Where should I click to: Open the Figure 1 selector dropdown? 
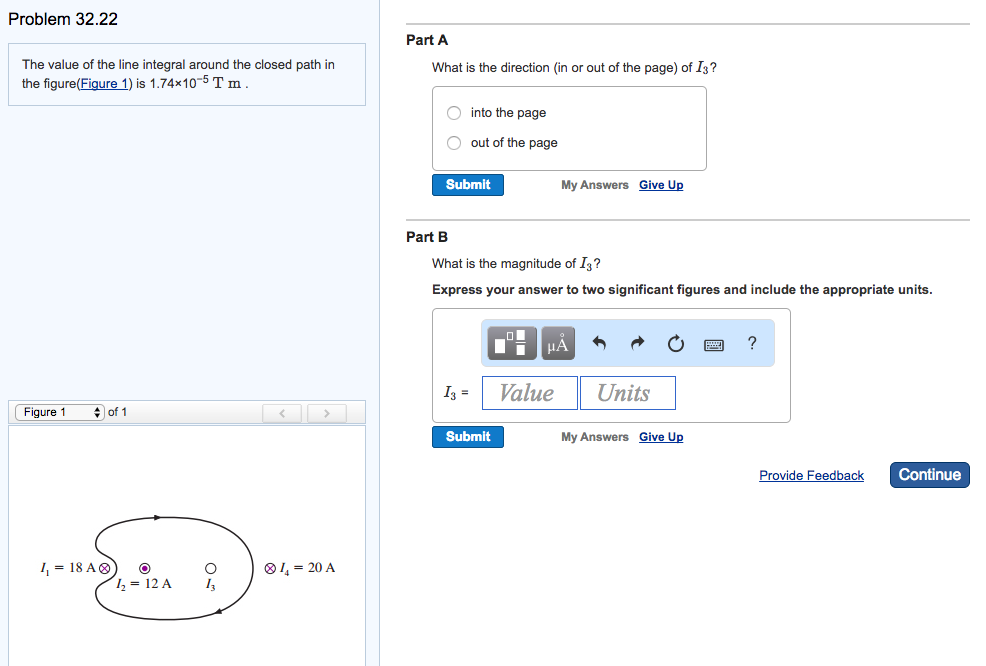coord(59,411)
